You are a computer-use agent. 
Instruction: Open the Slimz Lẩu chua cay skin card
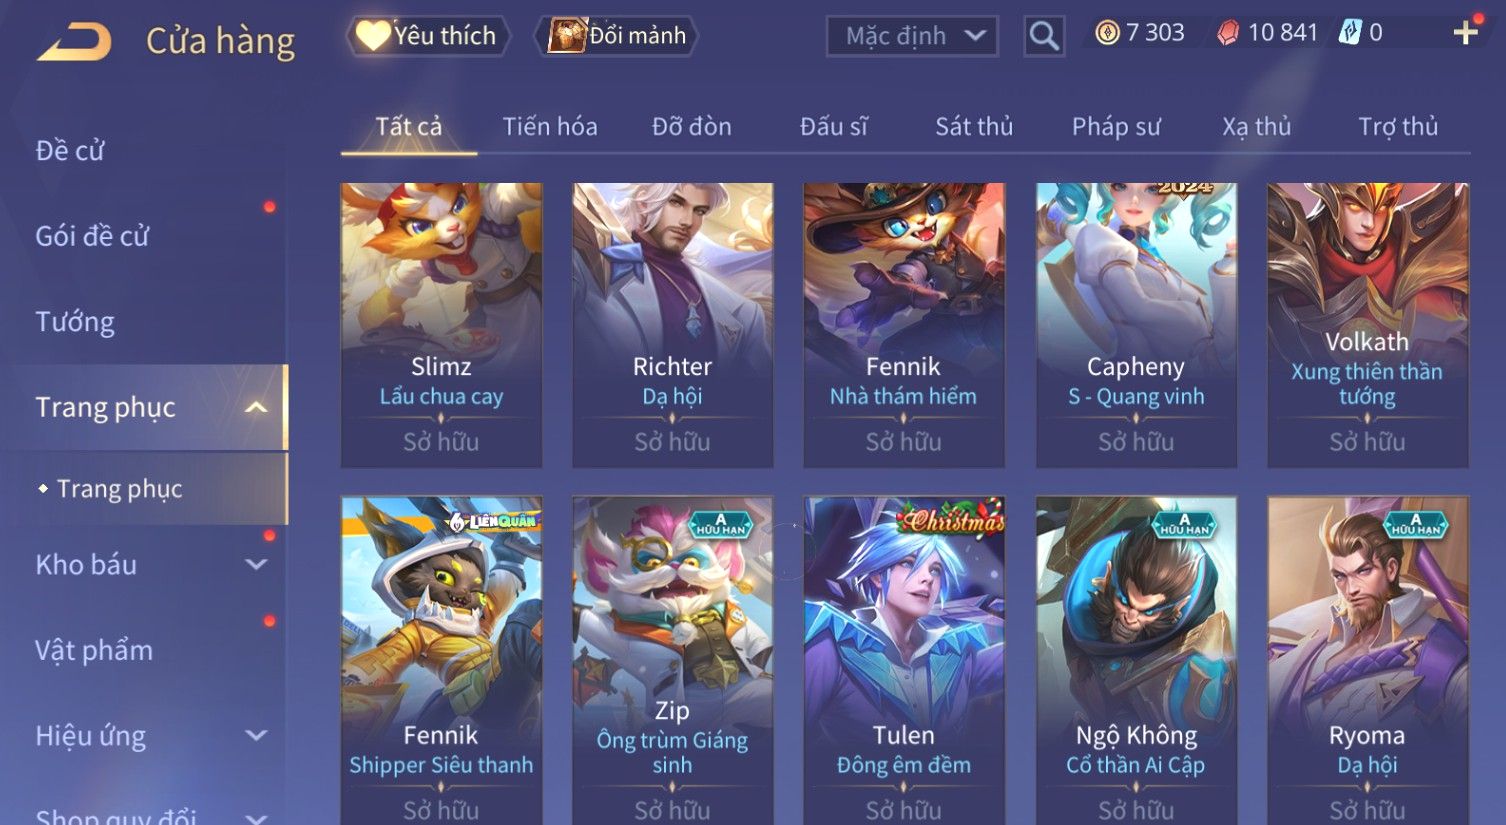(441, 325)
